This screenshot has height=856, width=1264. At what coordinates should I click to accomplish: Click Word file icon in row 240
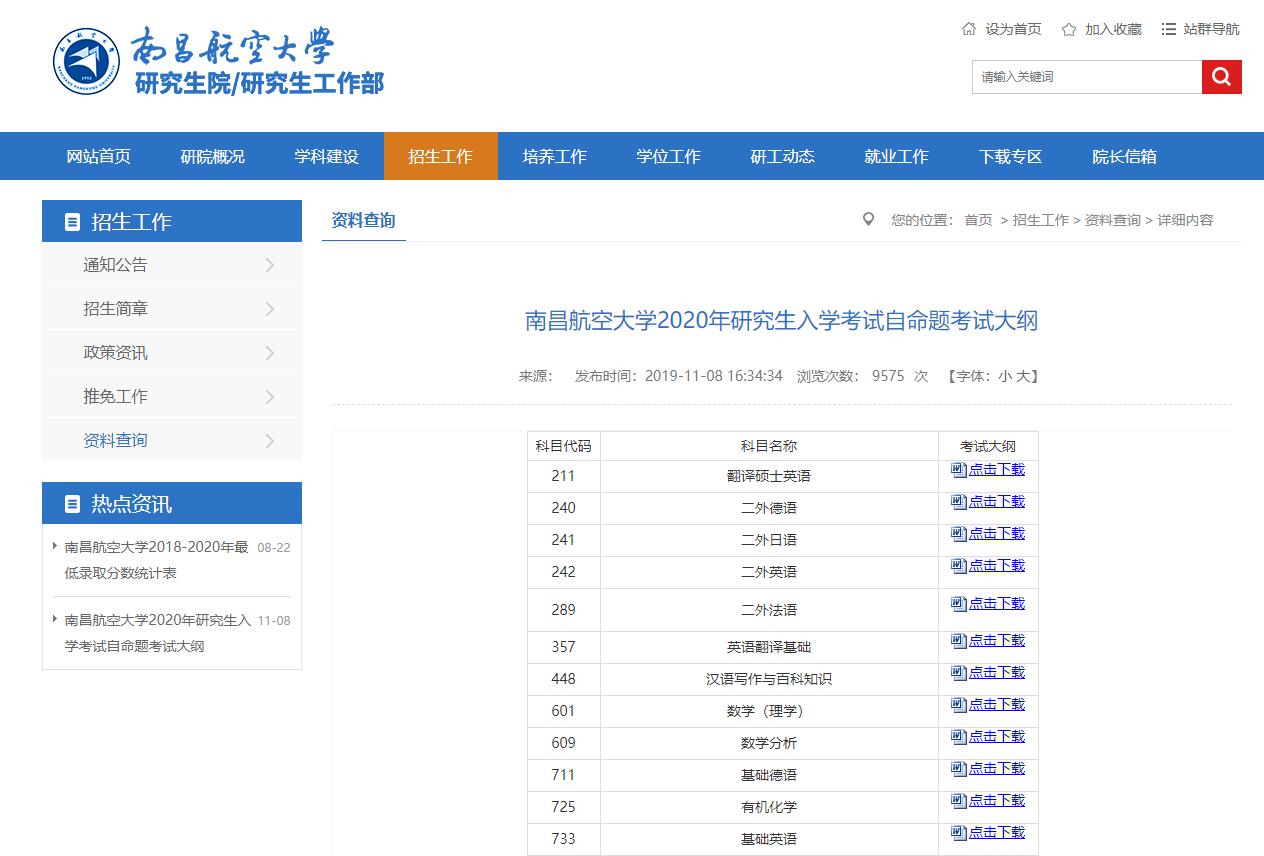959,502
